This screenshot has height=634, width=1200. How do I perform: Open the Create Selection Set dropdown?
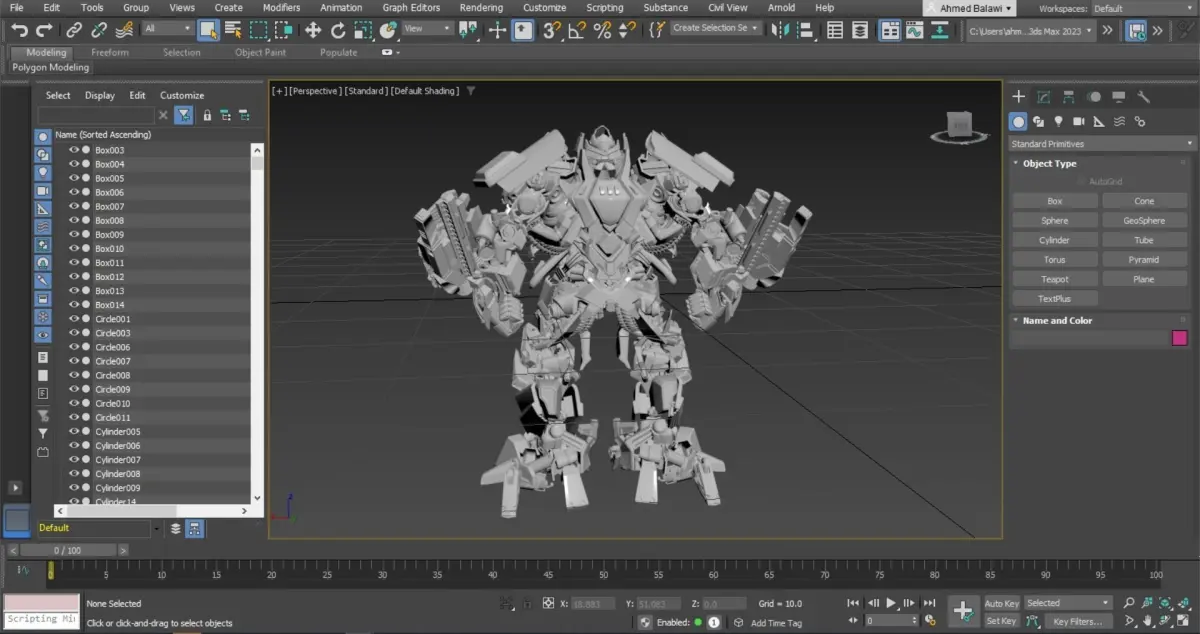click(716, 29)
